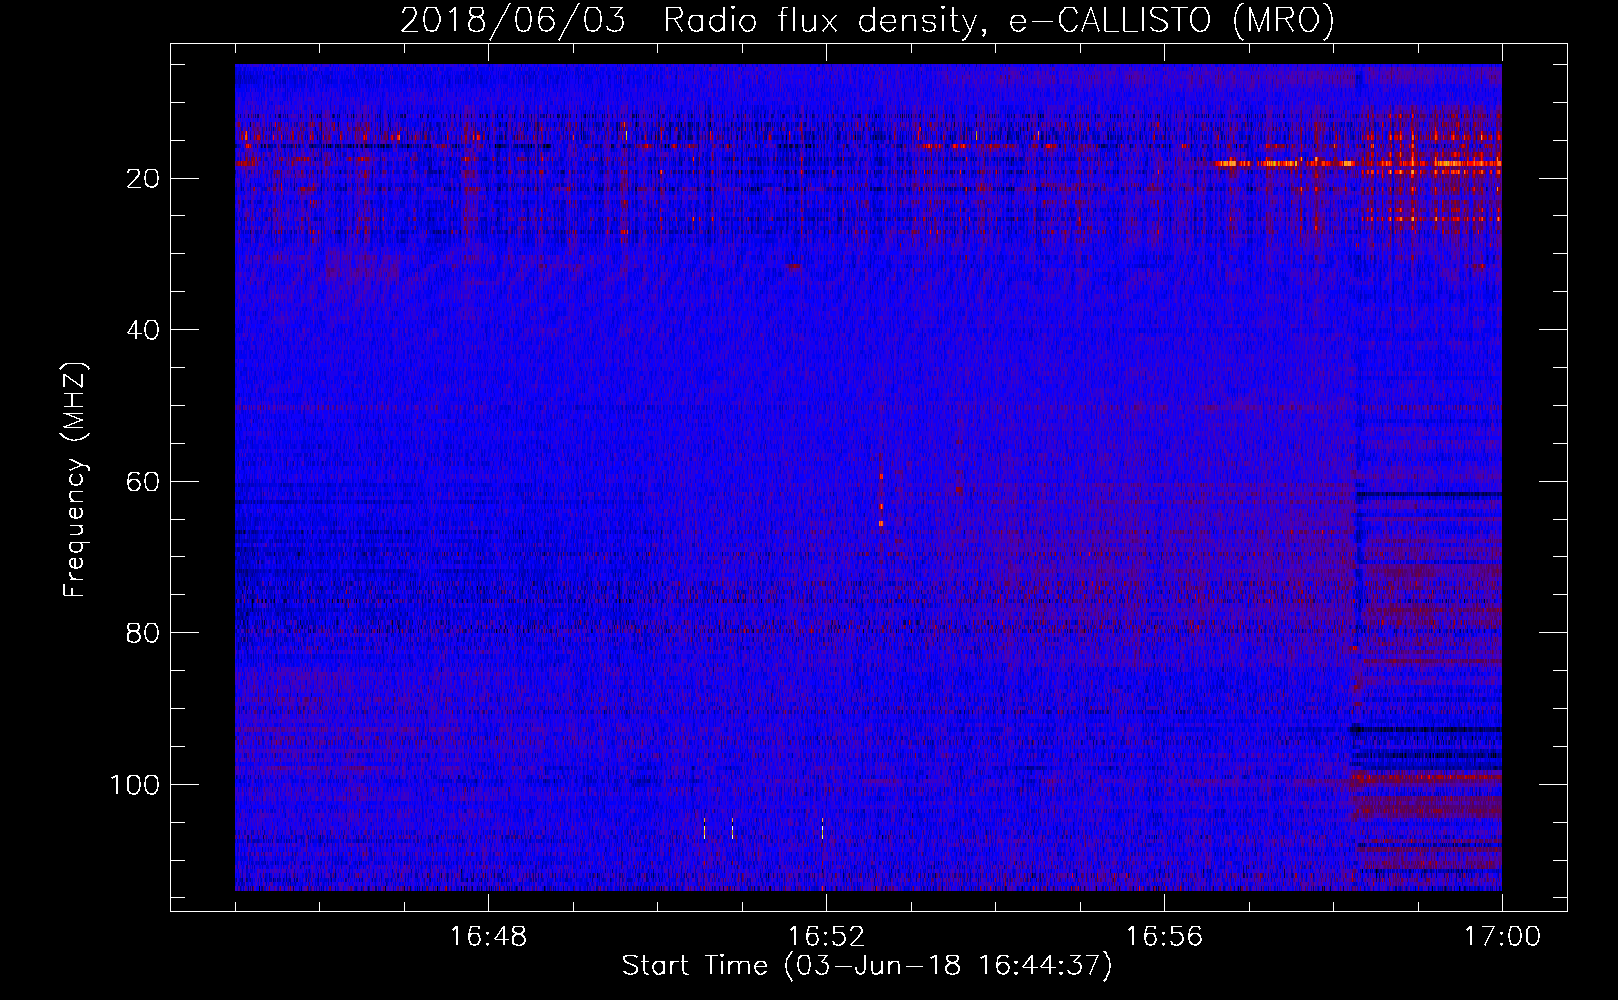
Task: Click the plot title '2018/06/03 Radio flux density'
Action: 868,20
